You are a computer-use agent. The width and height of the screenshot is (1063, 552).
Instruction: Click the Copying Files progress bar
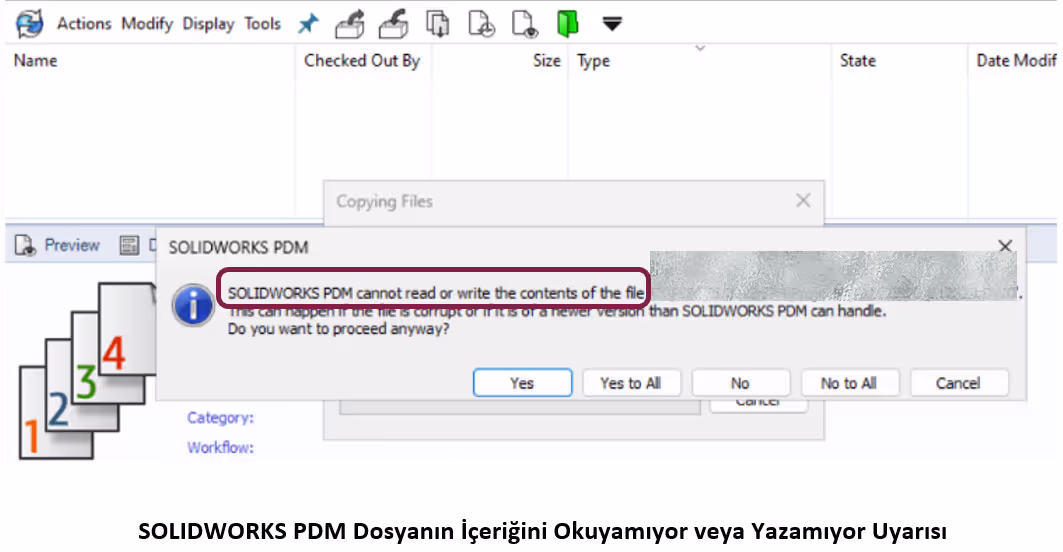[520, 407]
